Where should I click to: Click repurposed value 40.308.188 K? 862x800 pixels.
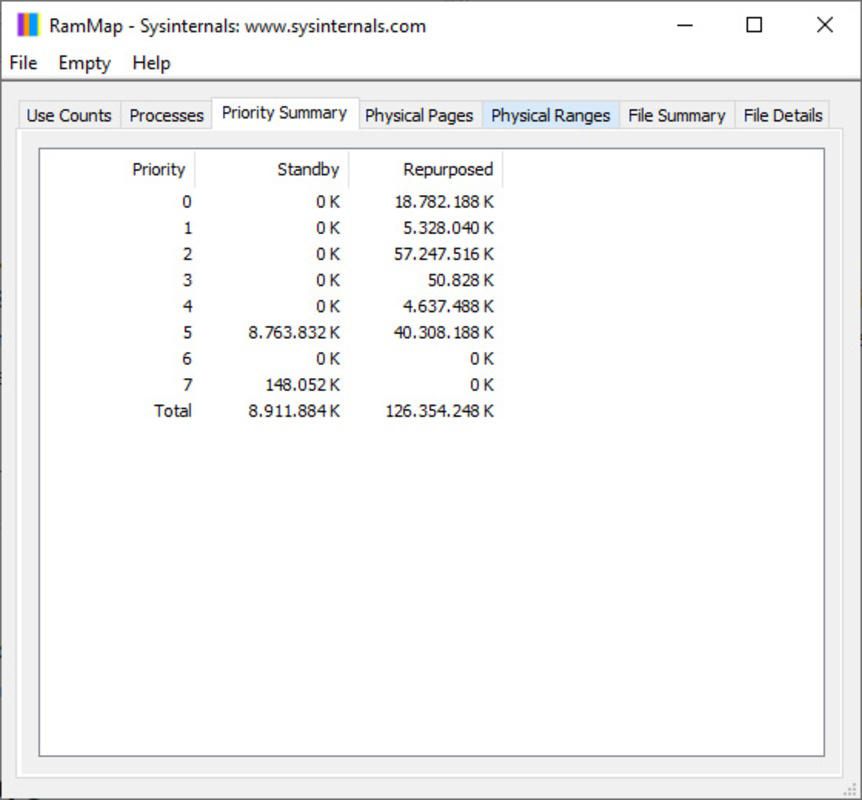click(444, 333)
